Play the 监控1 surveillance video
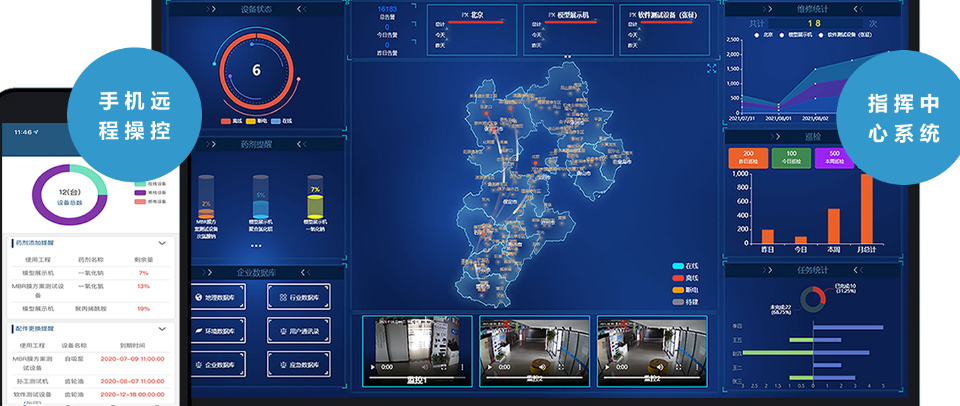The image size is (960, 406). (374, 367)
